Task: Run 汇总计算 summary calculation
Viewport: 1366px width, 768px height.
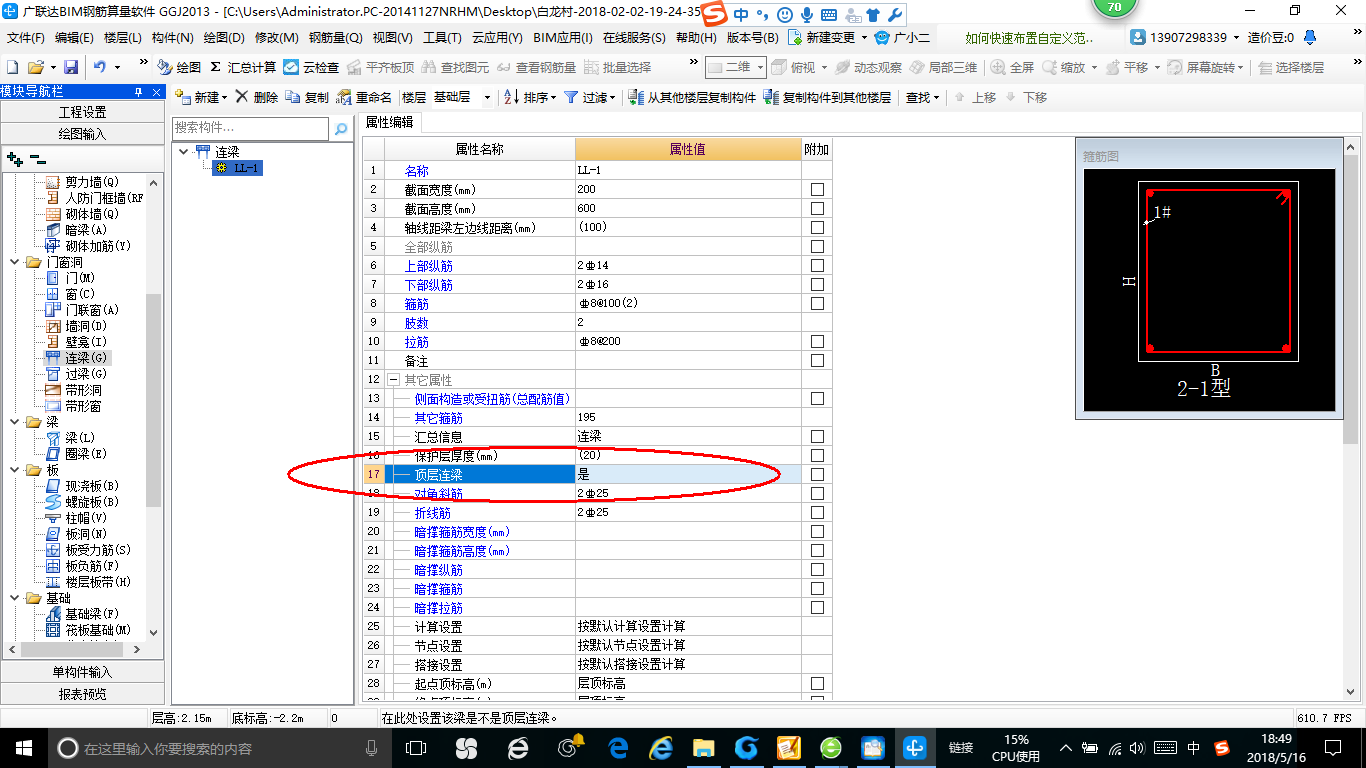Action: [243, 67]
